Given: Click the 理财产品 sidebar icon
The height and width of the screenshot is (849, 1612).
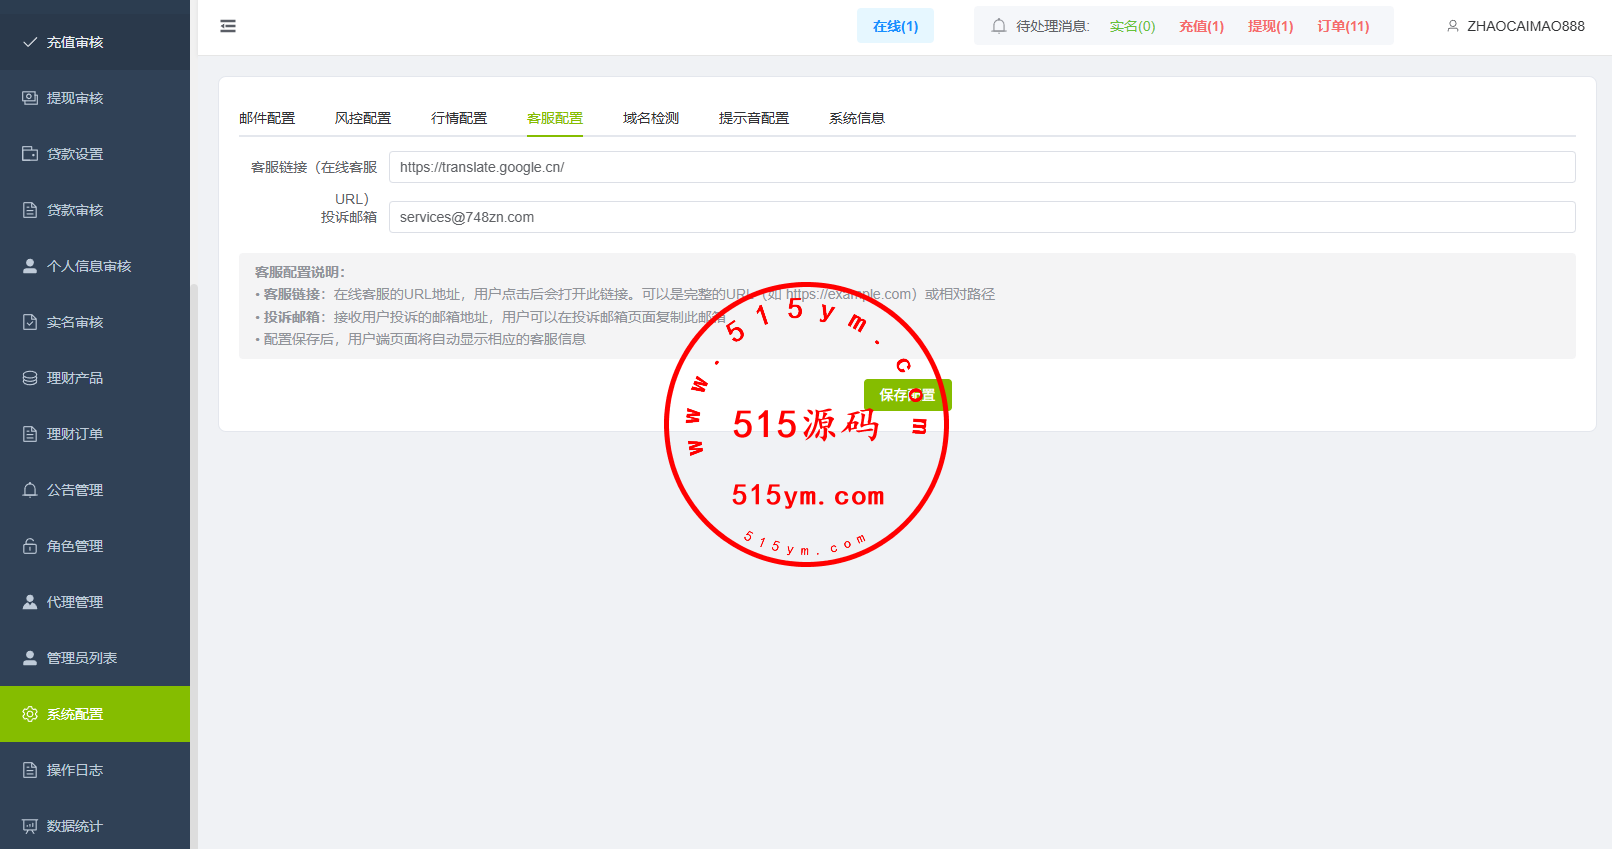Looking at the screenshot, I should [30, 378].
